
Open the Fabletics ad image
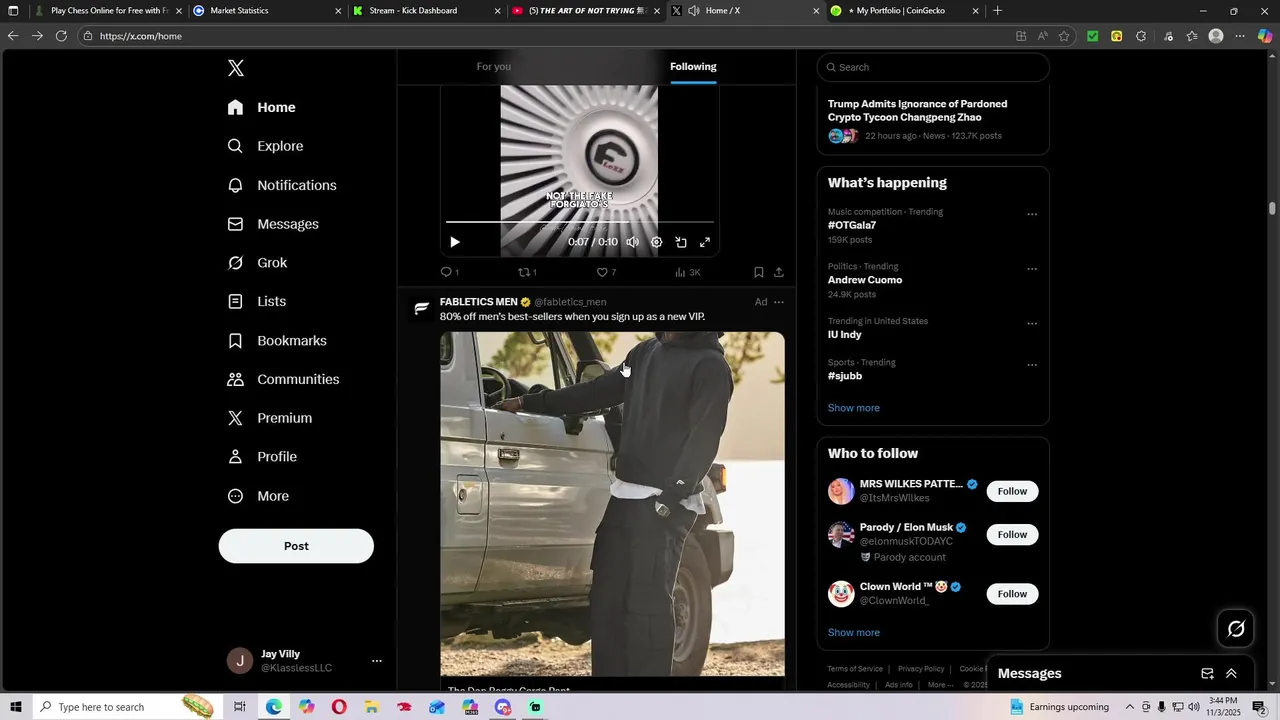pos(612,504)
